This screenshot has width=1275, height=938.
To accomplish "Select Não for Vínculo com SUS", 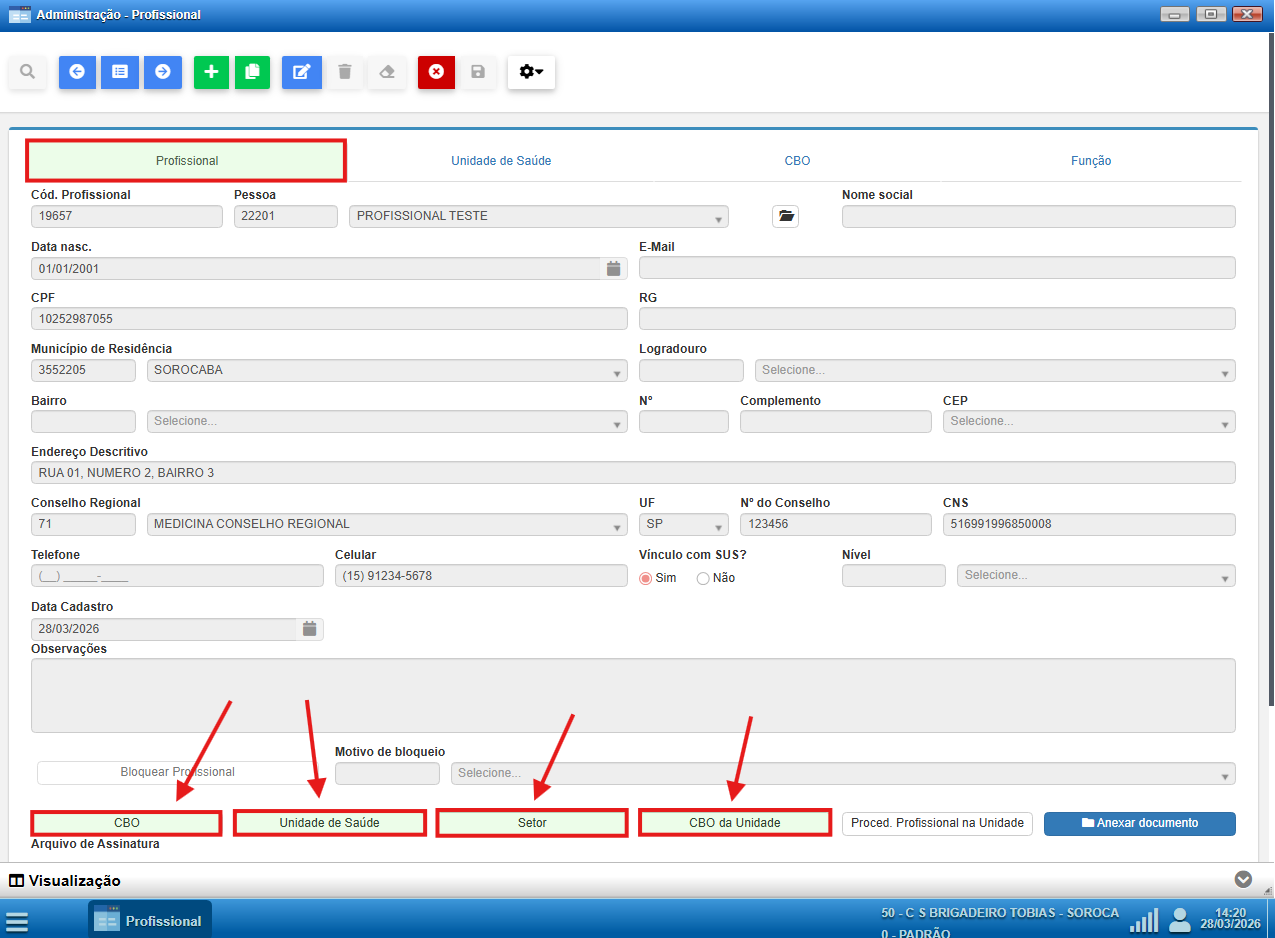I will point(703,578).
